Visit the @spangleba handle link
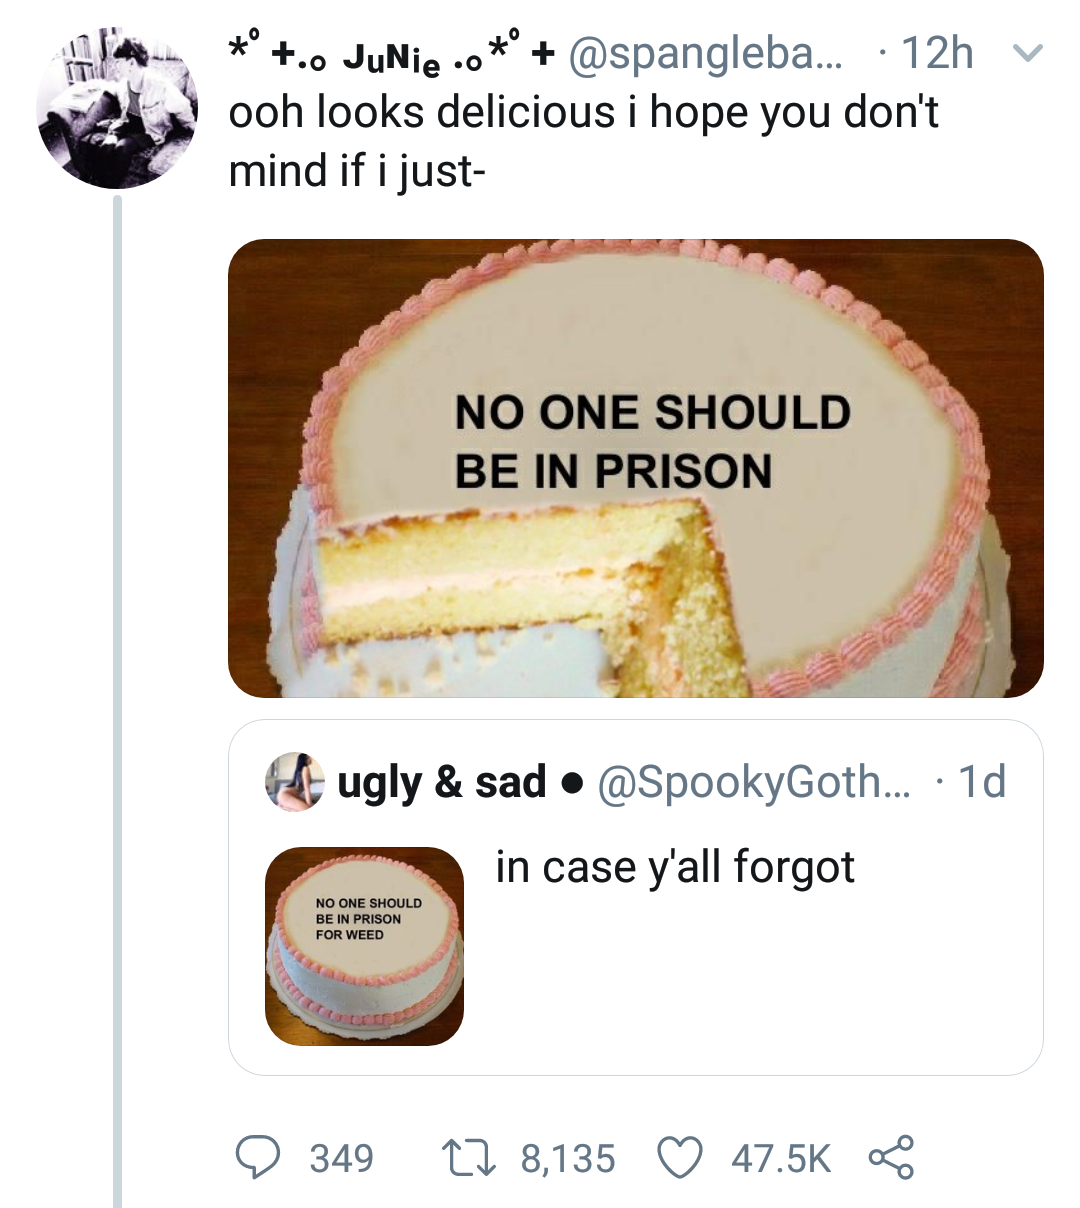This screenshot has width=1080, height=1208. coord(706,54)
